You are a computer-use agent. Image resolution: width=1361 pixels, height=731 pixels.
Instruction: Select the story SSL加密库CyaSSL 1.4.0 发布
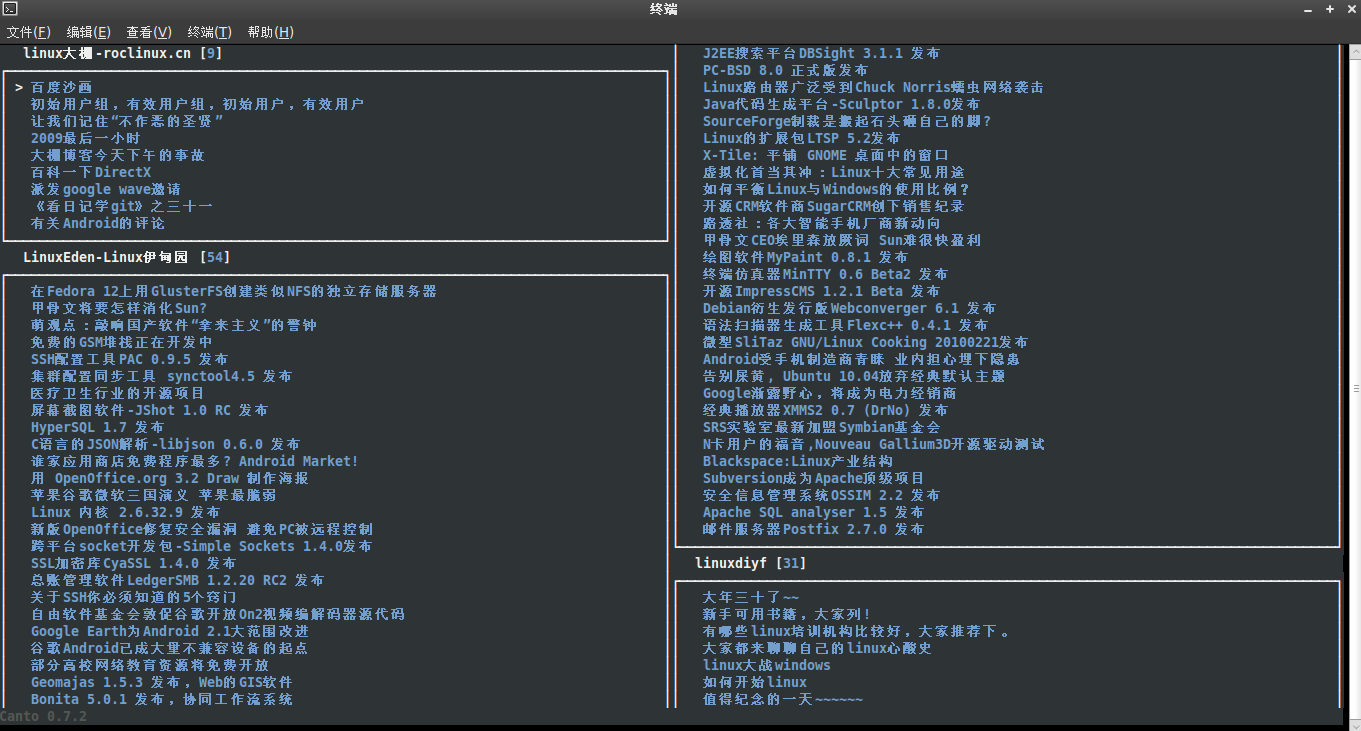tap(133, 564)
